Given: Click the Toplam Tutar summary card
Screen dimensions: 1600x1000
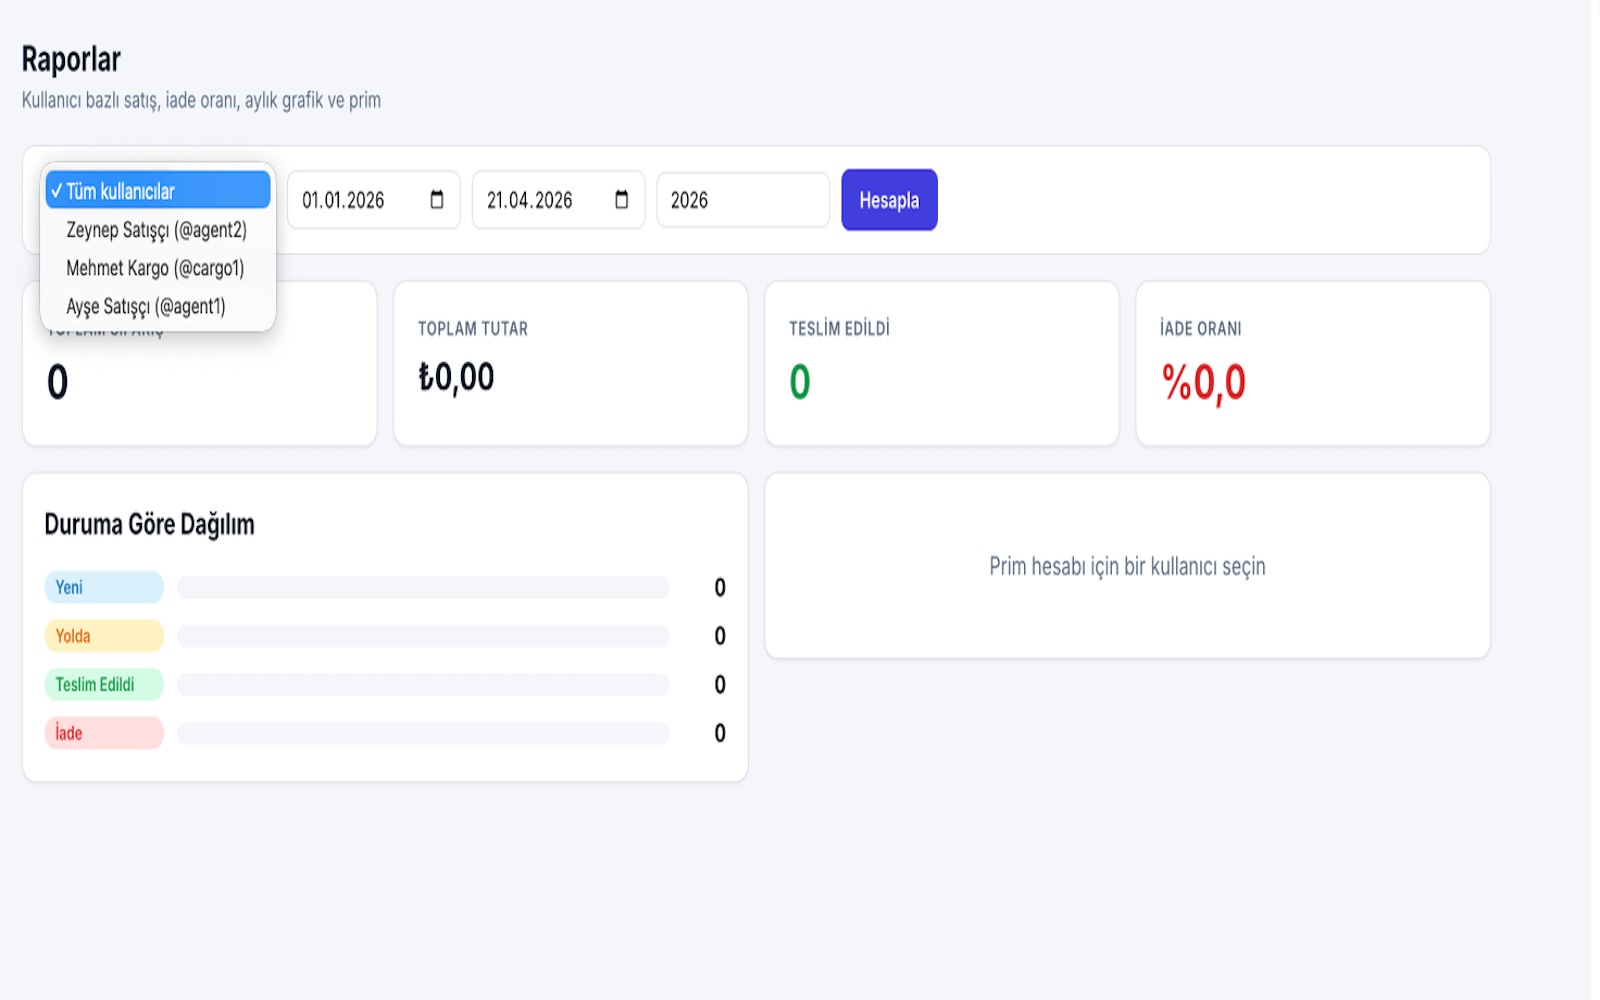Looking at the screenshot, I should click(570, 363).
